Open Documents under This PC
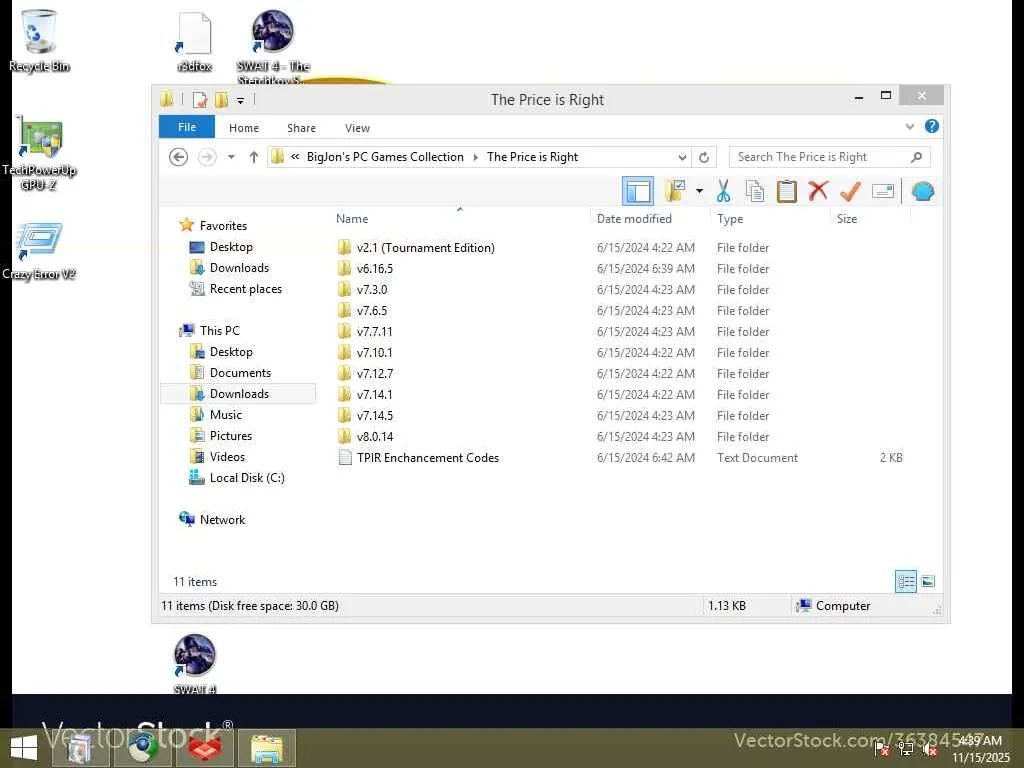The height and width of the screenshot is (768, 1024). pos(240,373)
